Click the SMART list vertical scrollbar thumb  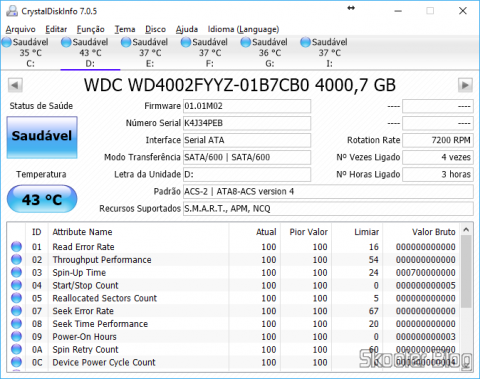pyautogui.click(x=466, y=271)
